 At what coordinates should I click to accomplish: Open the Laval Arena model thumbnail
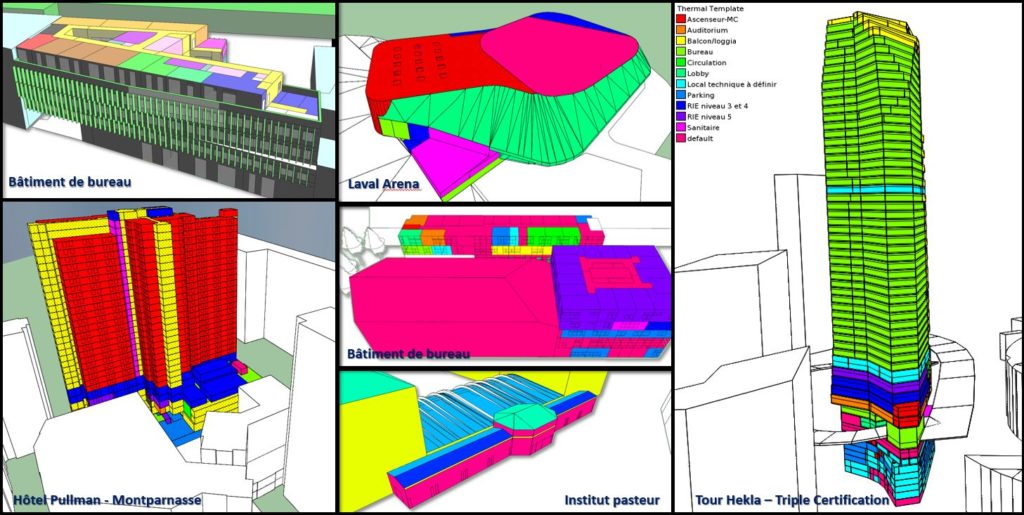click(503, 100)
